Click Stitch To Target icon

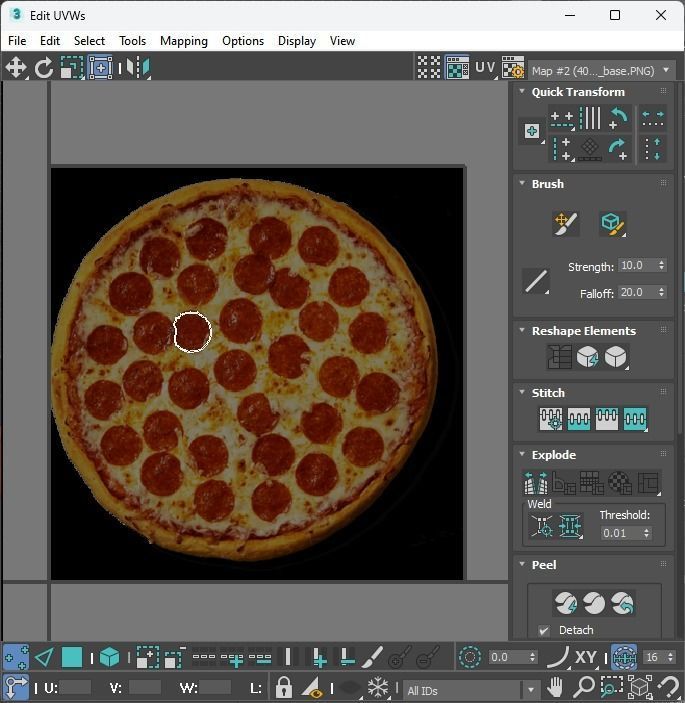(551, 419)
